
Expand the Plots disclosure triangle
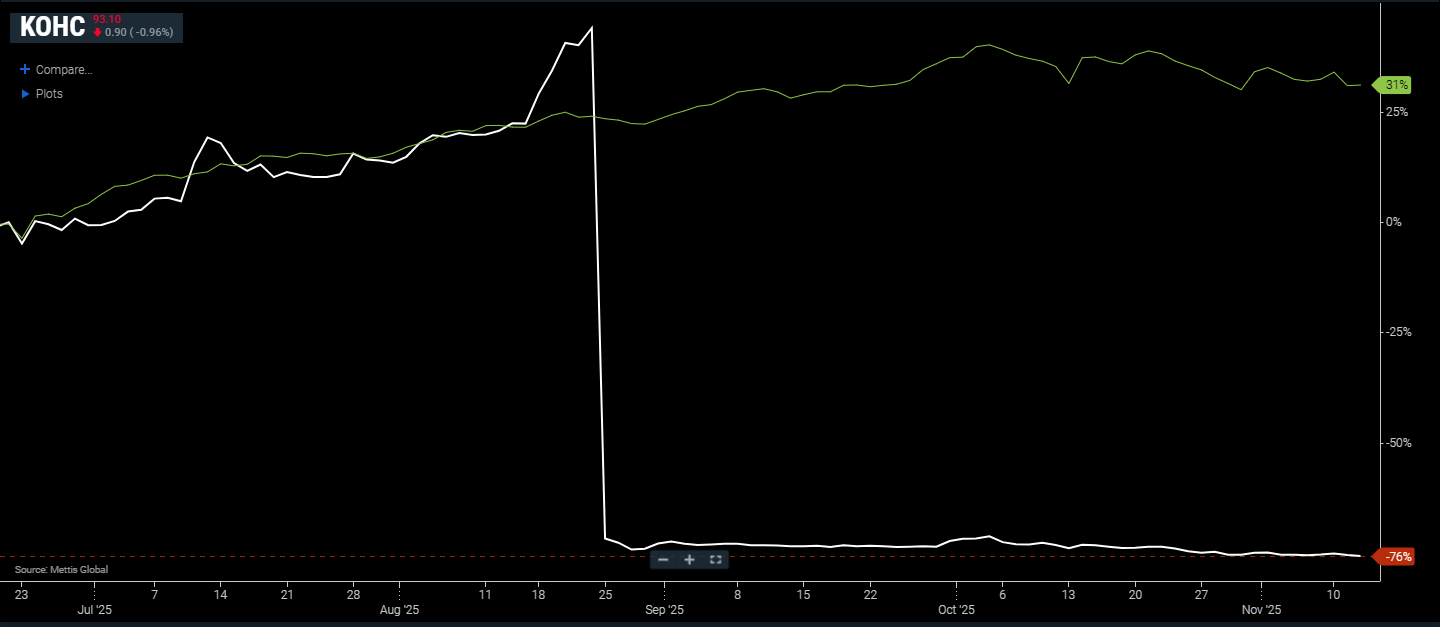[x=25, y=94]
